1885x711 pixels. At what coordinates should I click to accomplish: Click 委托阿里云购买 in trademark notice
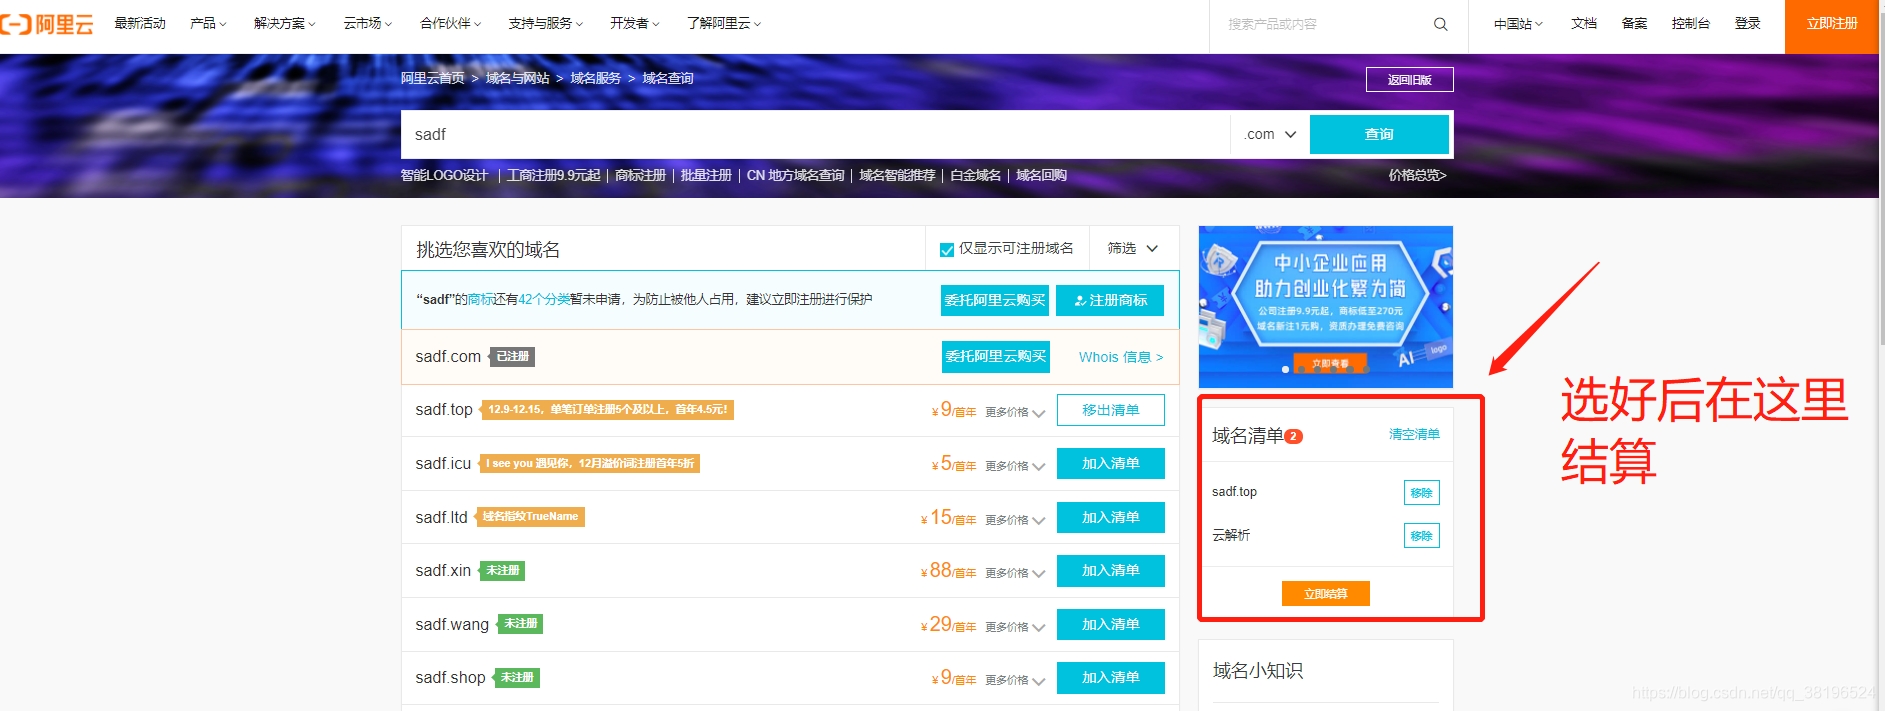[995, 300]
